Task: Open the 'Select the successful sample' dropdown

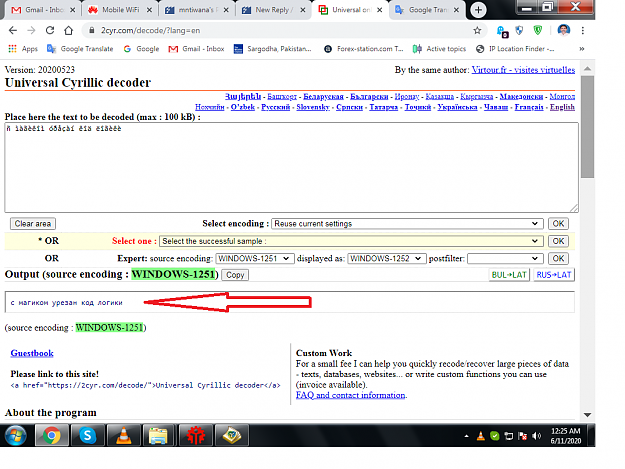Action: (351, 241)
